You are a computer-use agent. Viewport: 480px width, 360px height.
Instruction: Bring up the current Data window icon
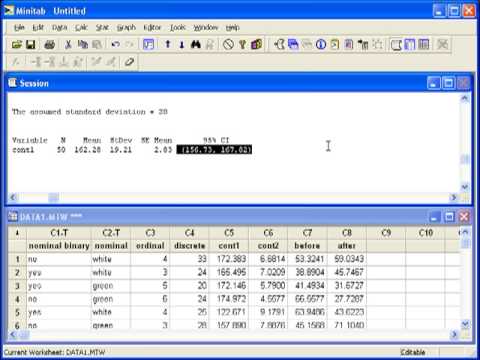pos(410,44)
